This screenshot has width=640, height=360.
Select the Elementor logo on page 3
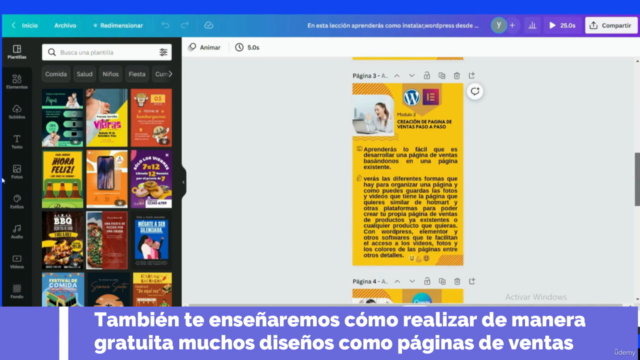[431, 97]
